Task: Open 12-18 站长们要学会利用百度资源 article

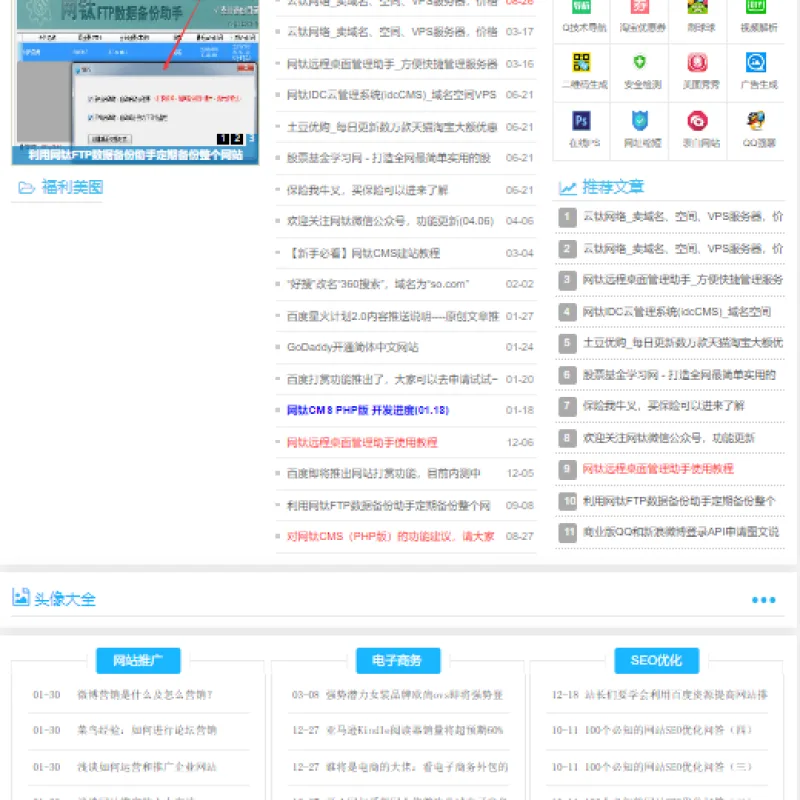Action: click(676, 695)
